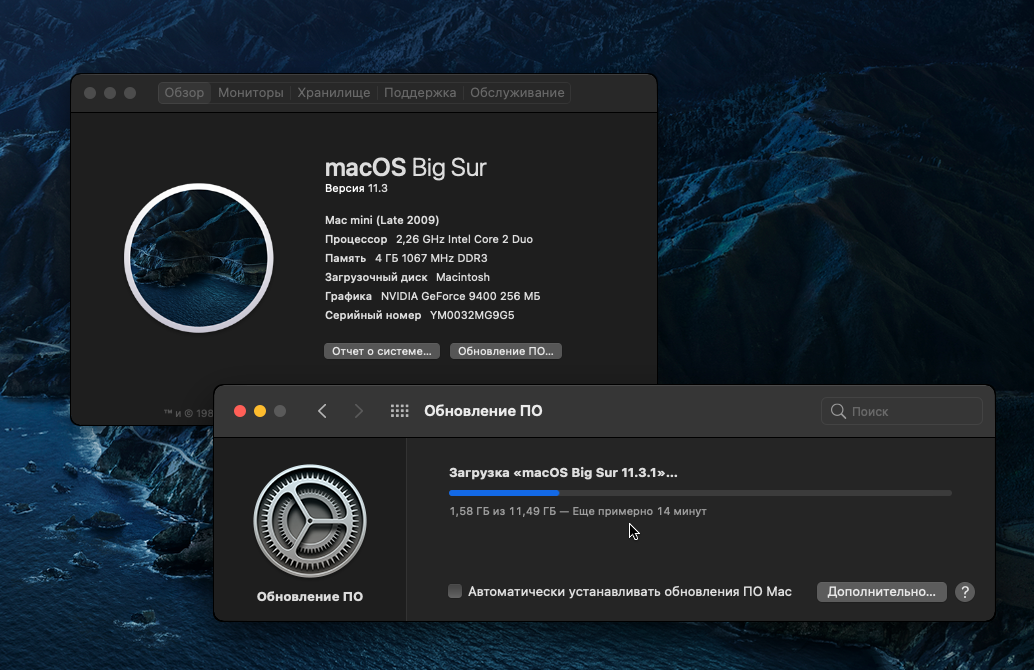This screenshot has height=670, width=1034.
Task: Show all preferences grid icon
Action: (400, 411)
